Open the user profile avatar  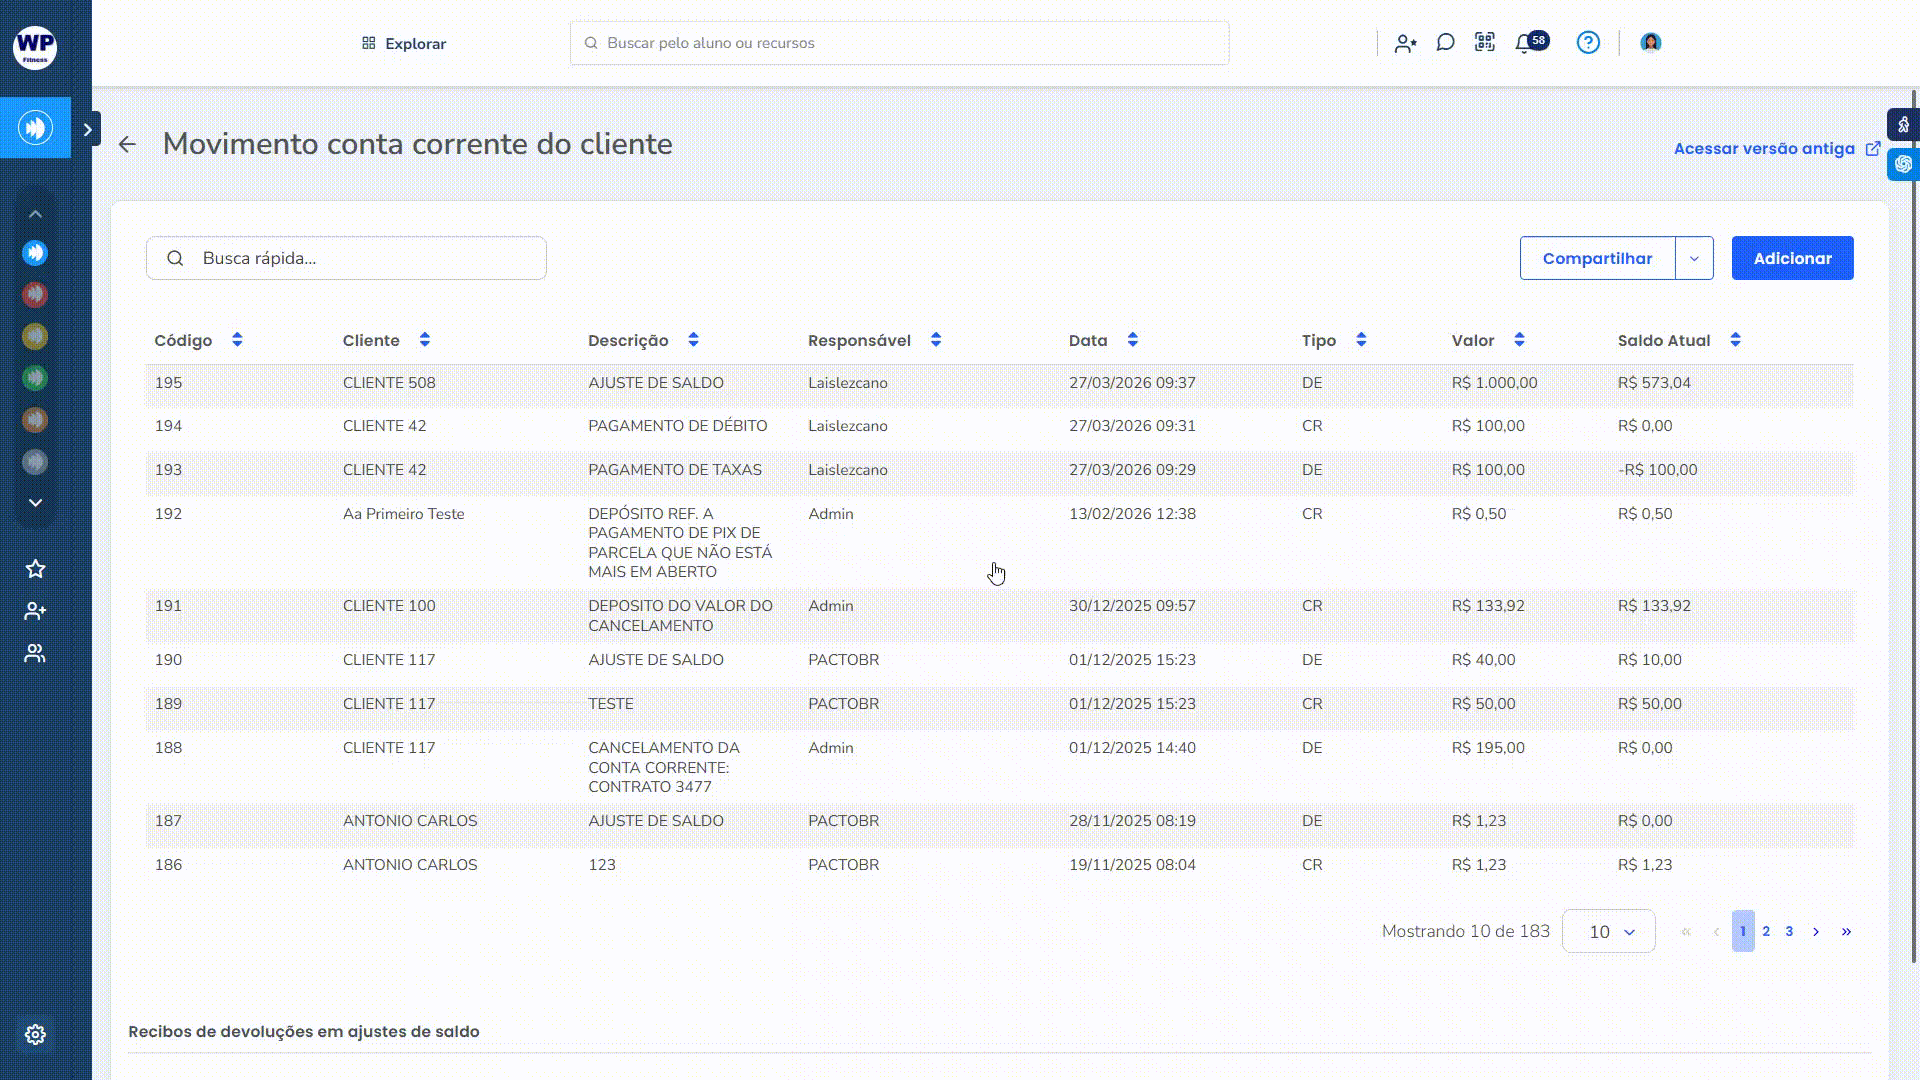pos(1651,42)
